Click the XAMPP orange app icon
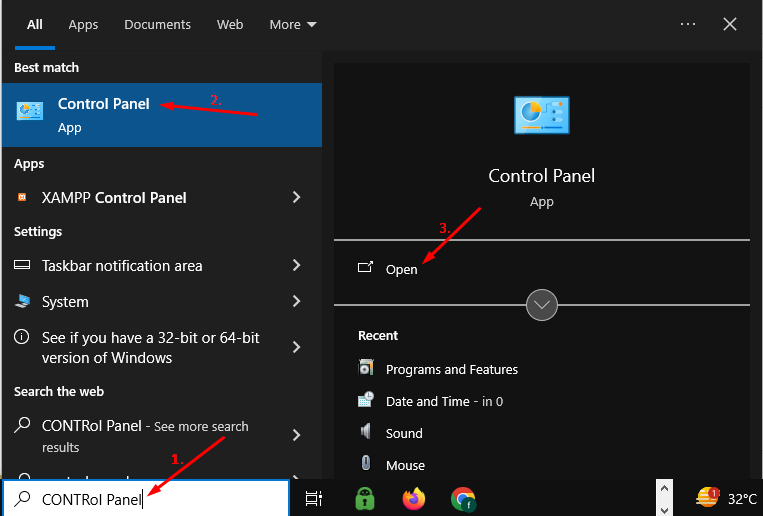Image resolution: width=763 pixels, height=516 pixels. tap(22, 197)
